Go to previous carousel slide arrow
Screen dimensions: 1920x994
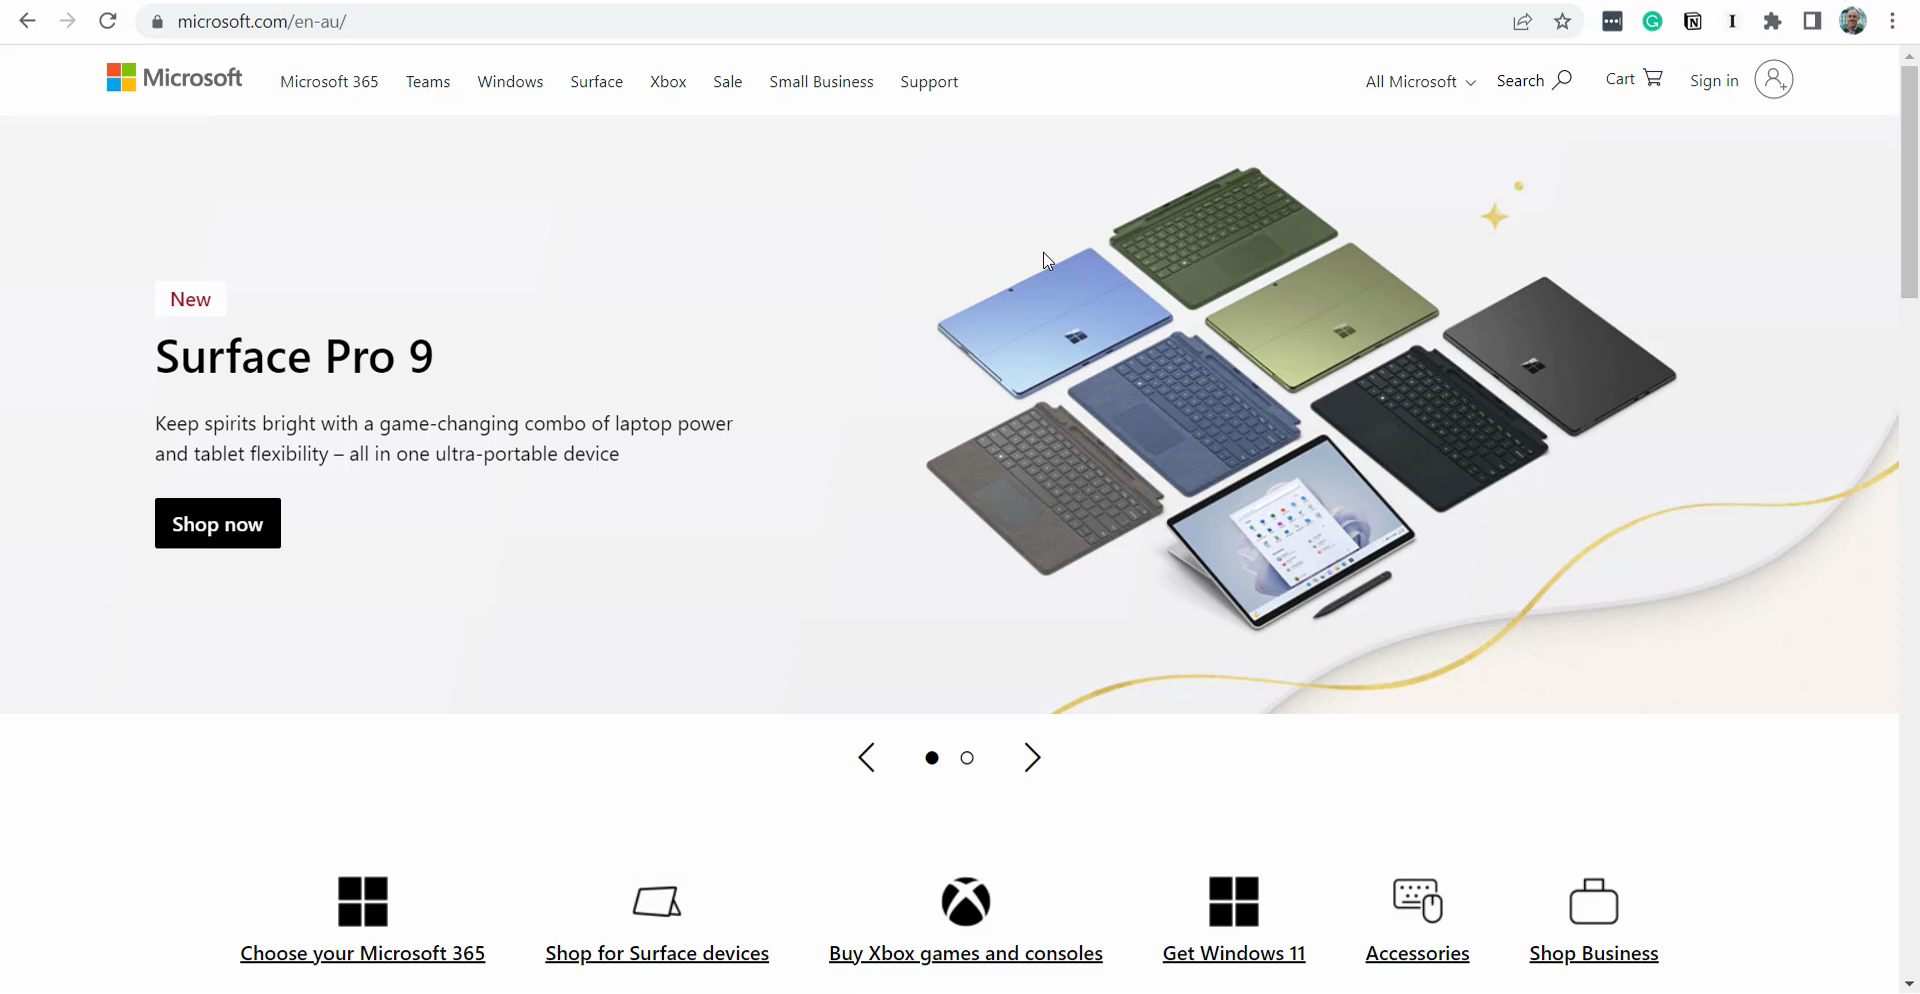click(x=867, y=758)
